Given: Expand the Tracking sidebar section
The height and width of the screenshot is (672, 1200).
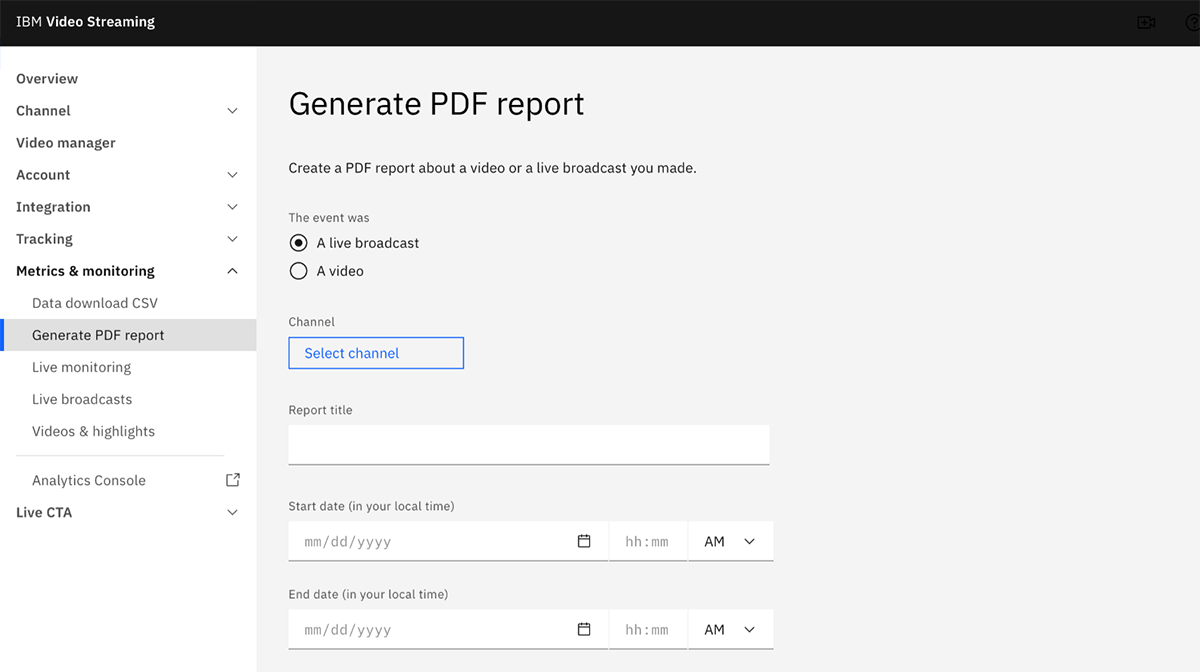Looking at the screenshot, I should 233,239.
